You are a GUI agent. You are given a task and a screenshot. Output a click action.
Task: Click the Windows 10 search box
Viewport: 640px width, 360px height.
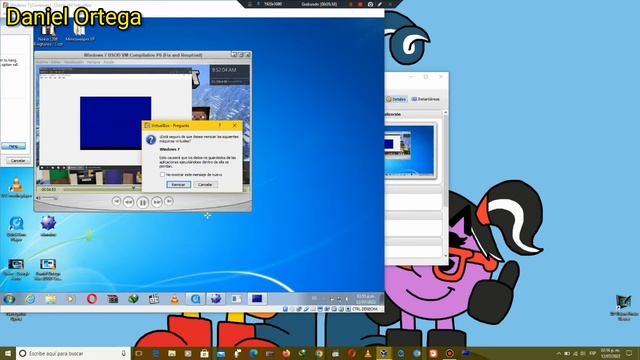[73, 353]
